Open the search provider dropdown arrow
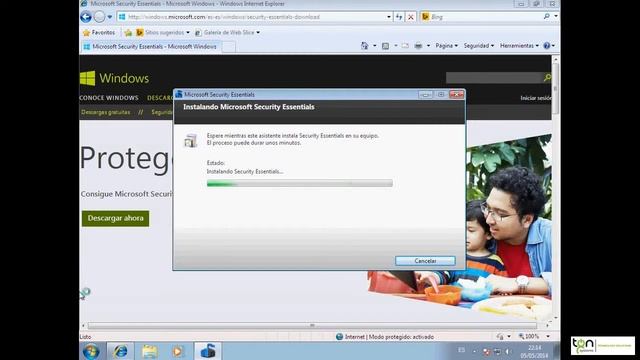The width and height of the screenshot is (640, 360). 556,17
